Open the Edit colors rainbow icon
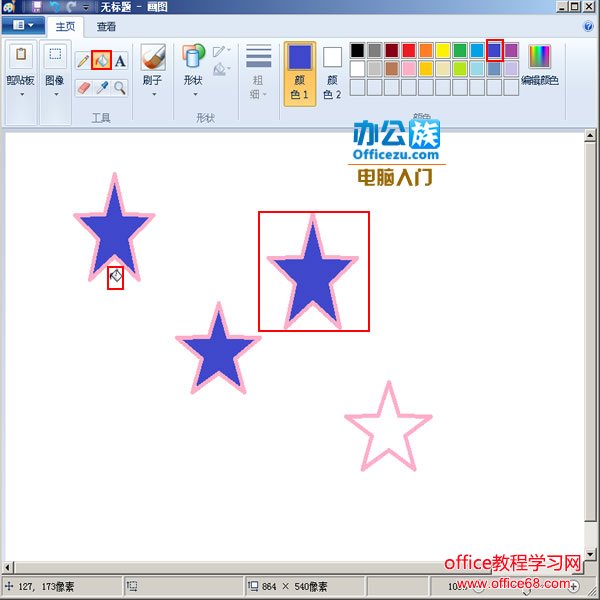 [x=540, y=57]
